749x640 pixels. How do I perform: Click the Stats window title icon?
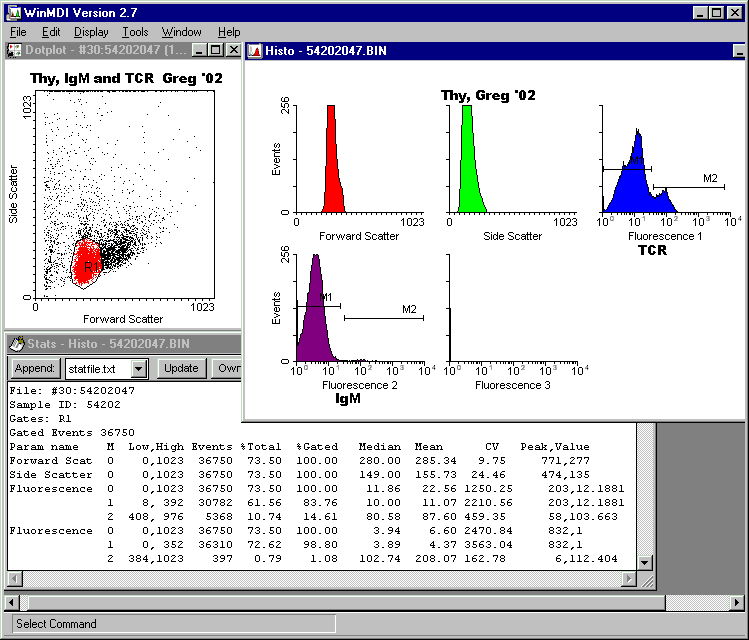(x=14, y=343)
